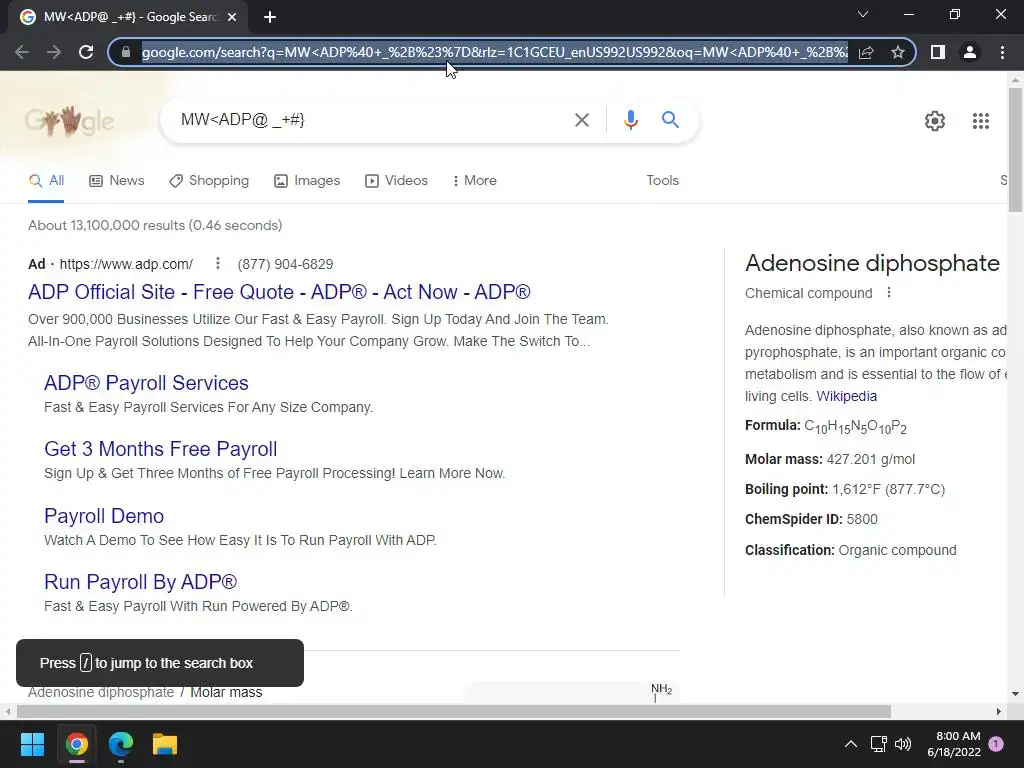This screenshot has width=1024, height=768.
Task: Switch to the News tab
Action: point(117,181)
